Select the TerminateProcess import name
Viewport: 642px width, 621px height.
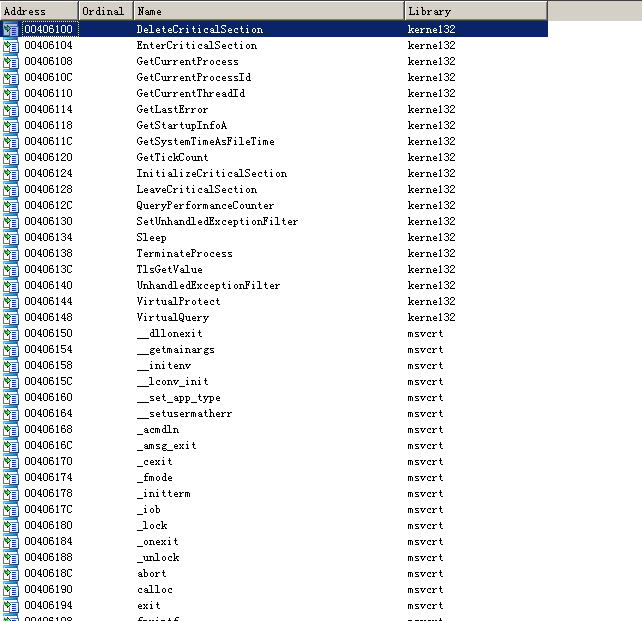pyautogui.click(x=185, y=253)
